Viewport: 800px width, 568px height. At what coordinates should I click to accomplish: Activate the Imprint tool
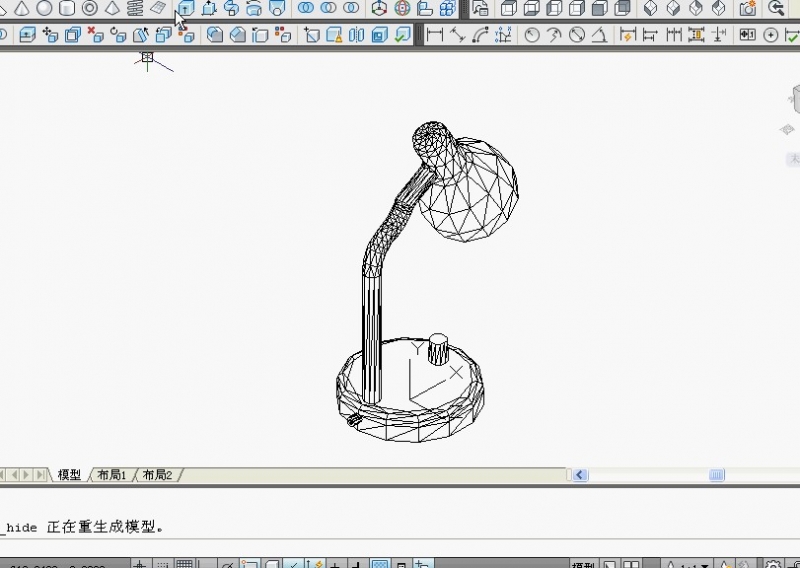coord(311,35)
